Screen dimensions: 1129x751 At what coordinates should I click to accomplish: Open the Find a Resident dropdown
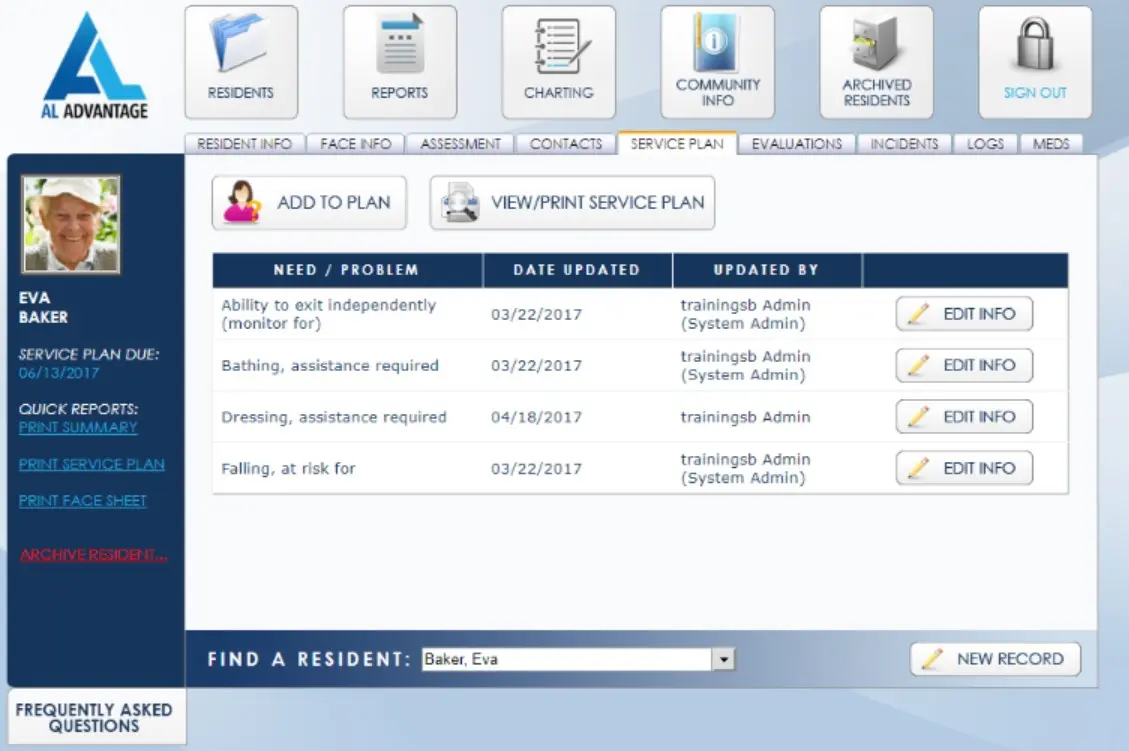723,658
